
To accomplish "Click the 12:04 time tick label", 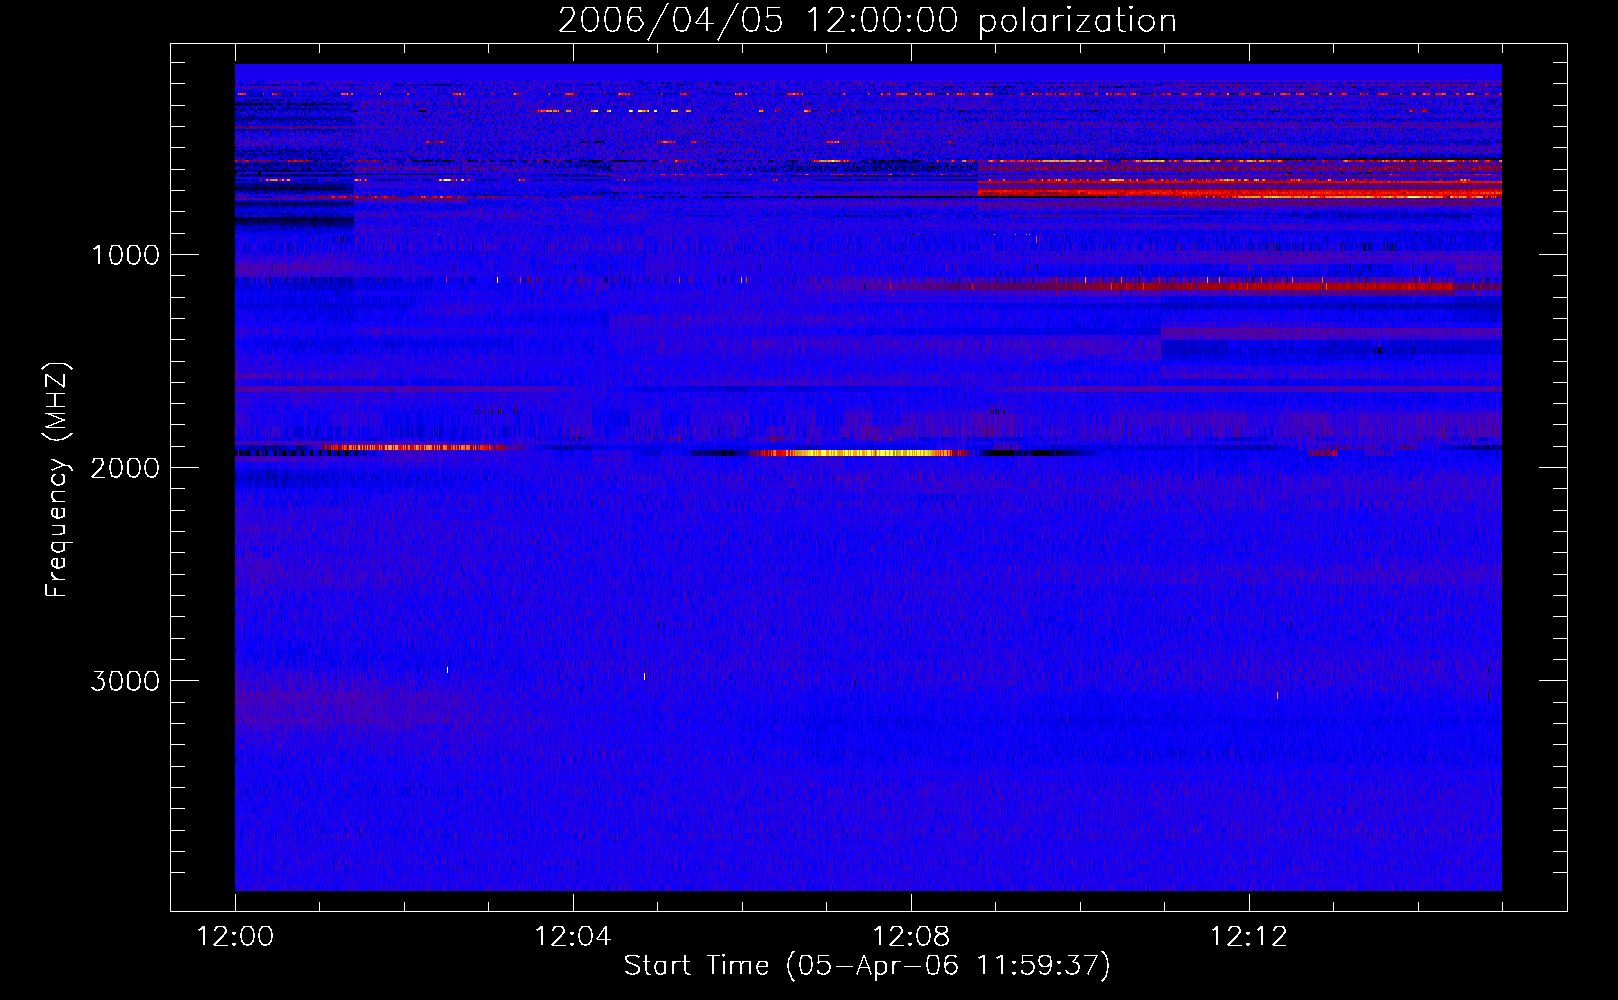I will [x=573, y=937].
